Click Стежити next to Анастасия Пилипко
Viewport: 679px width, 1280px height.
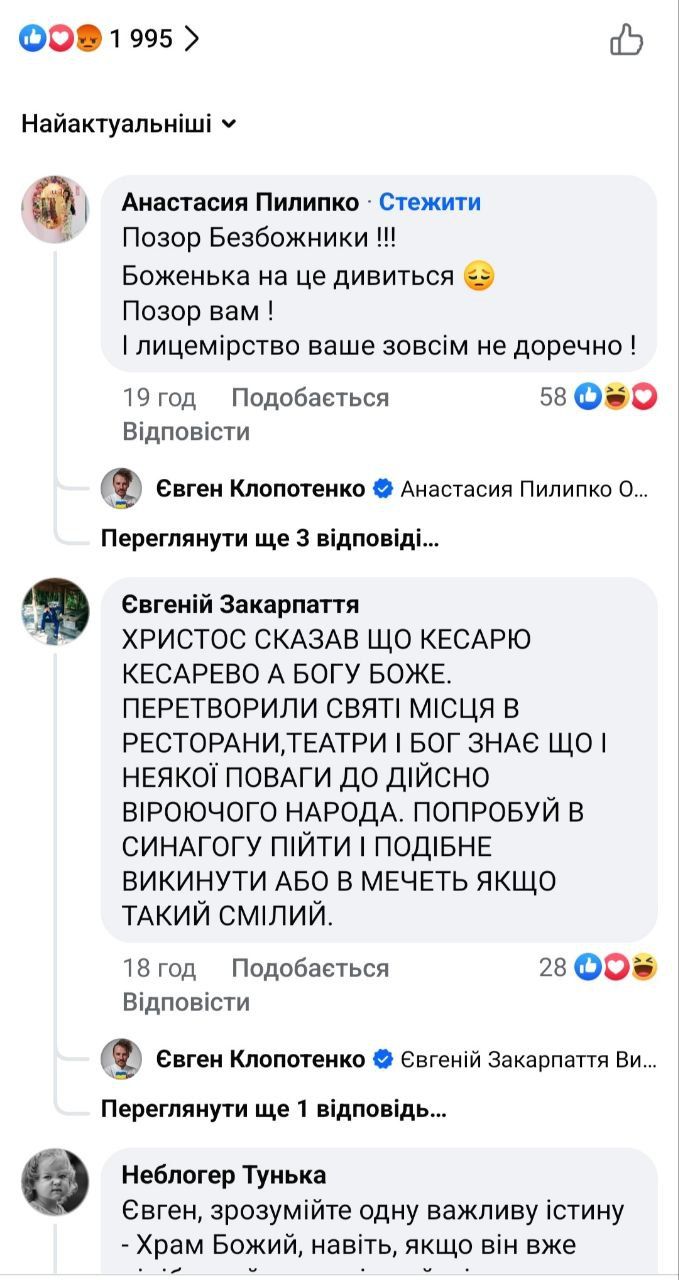click(x=430, y=202)
